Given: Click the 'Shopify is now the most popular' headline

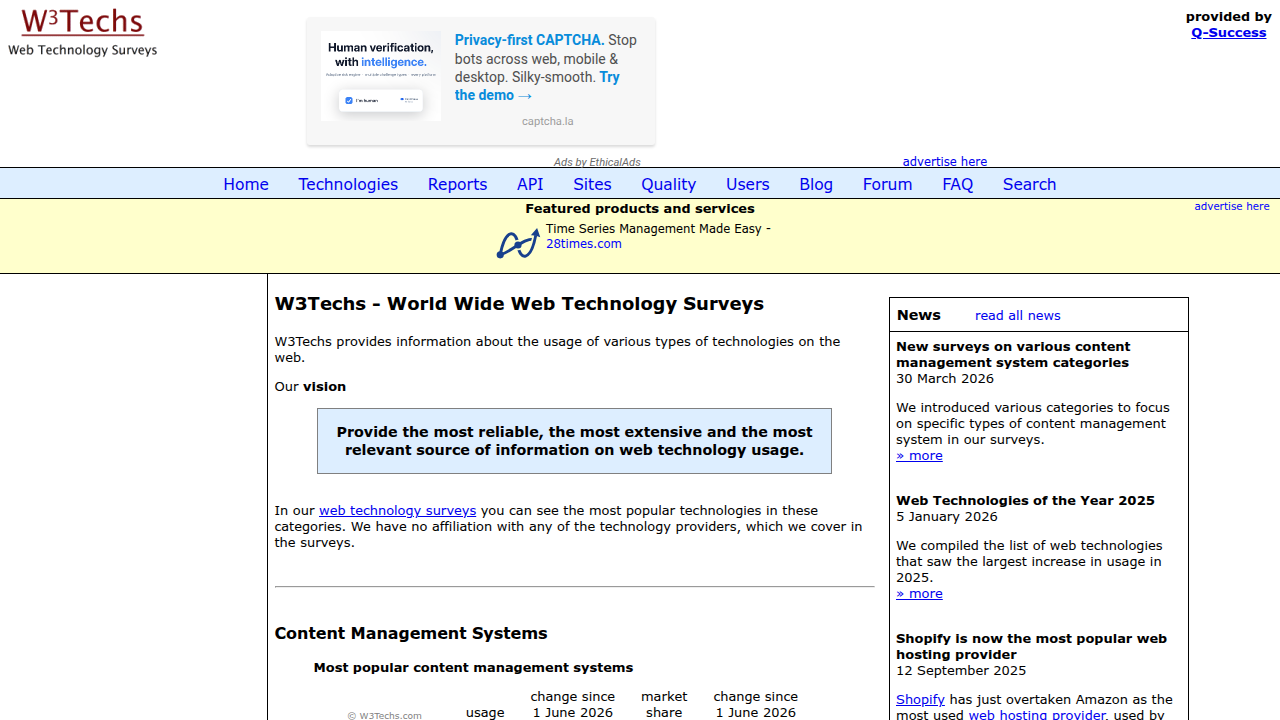Looking at the screenshot, I should [1031, 647].
